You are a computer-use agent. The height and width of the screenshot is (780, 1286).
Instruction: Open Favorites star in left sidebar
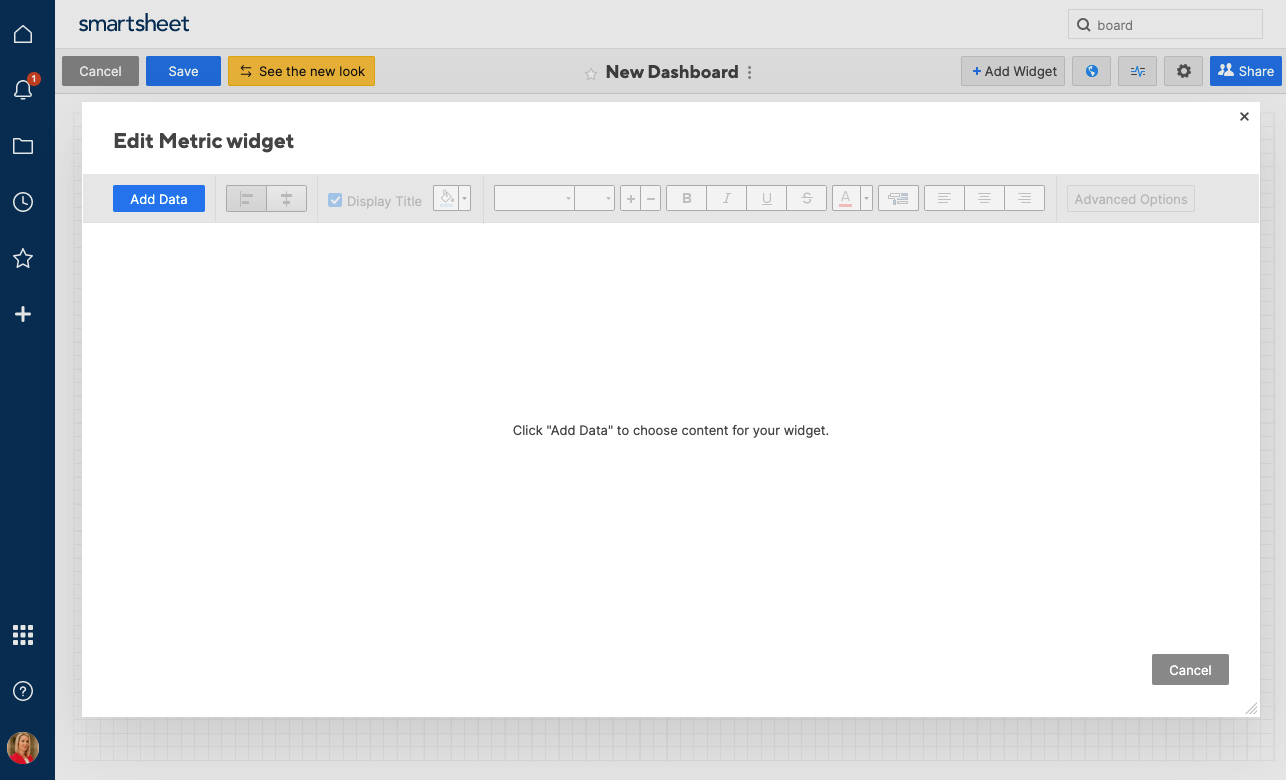point(23,259)
